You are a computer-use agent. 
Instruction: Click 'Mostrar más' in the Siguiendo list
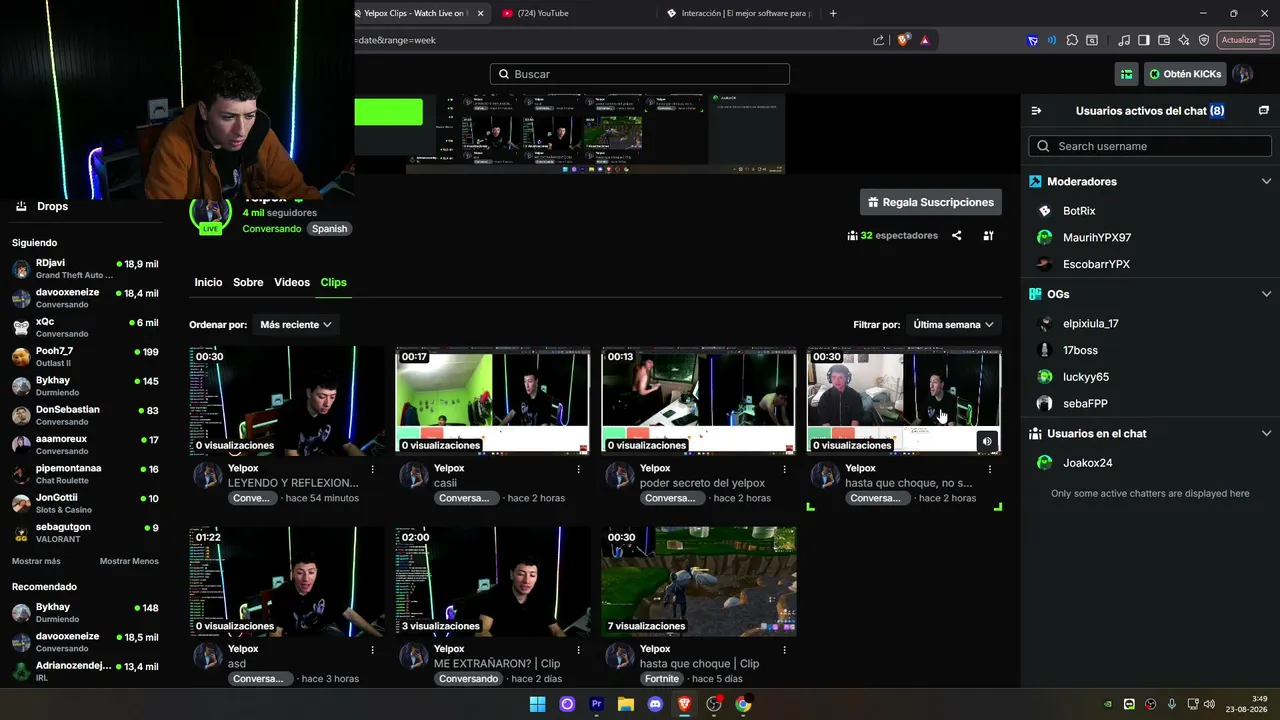coord(36,561)
